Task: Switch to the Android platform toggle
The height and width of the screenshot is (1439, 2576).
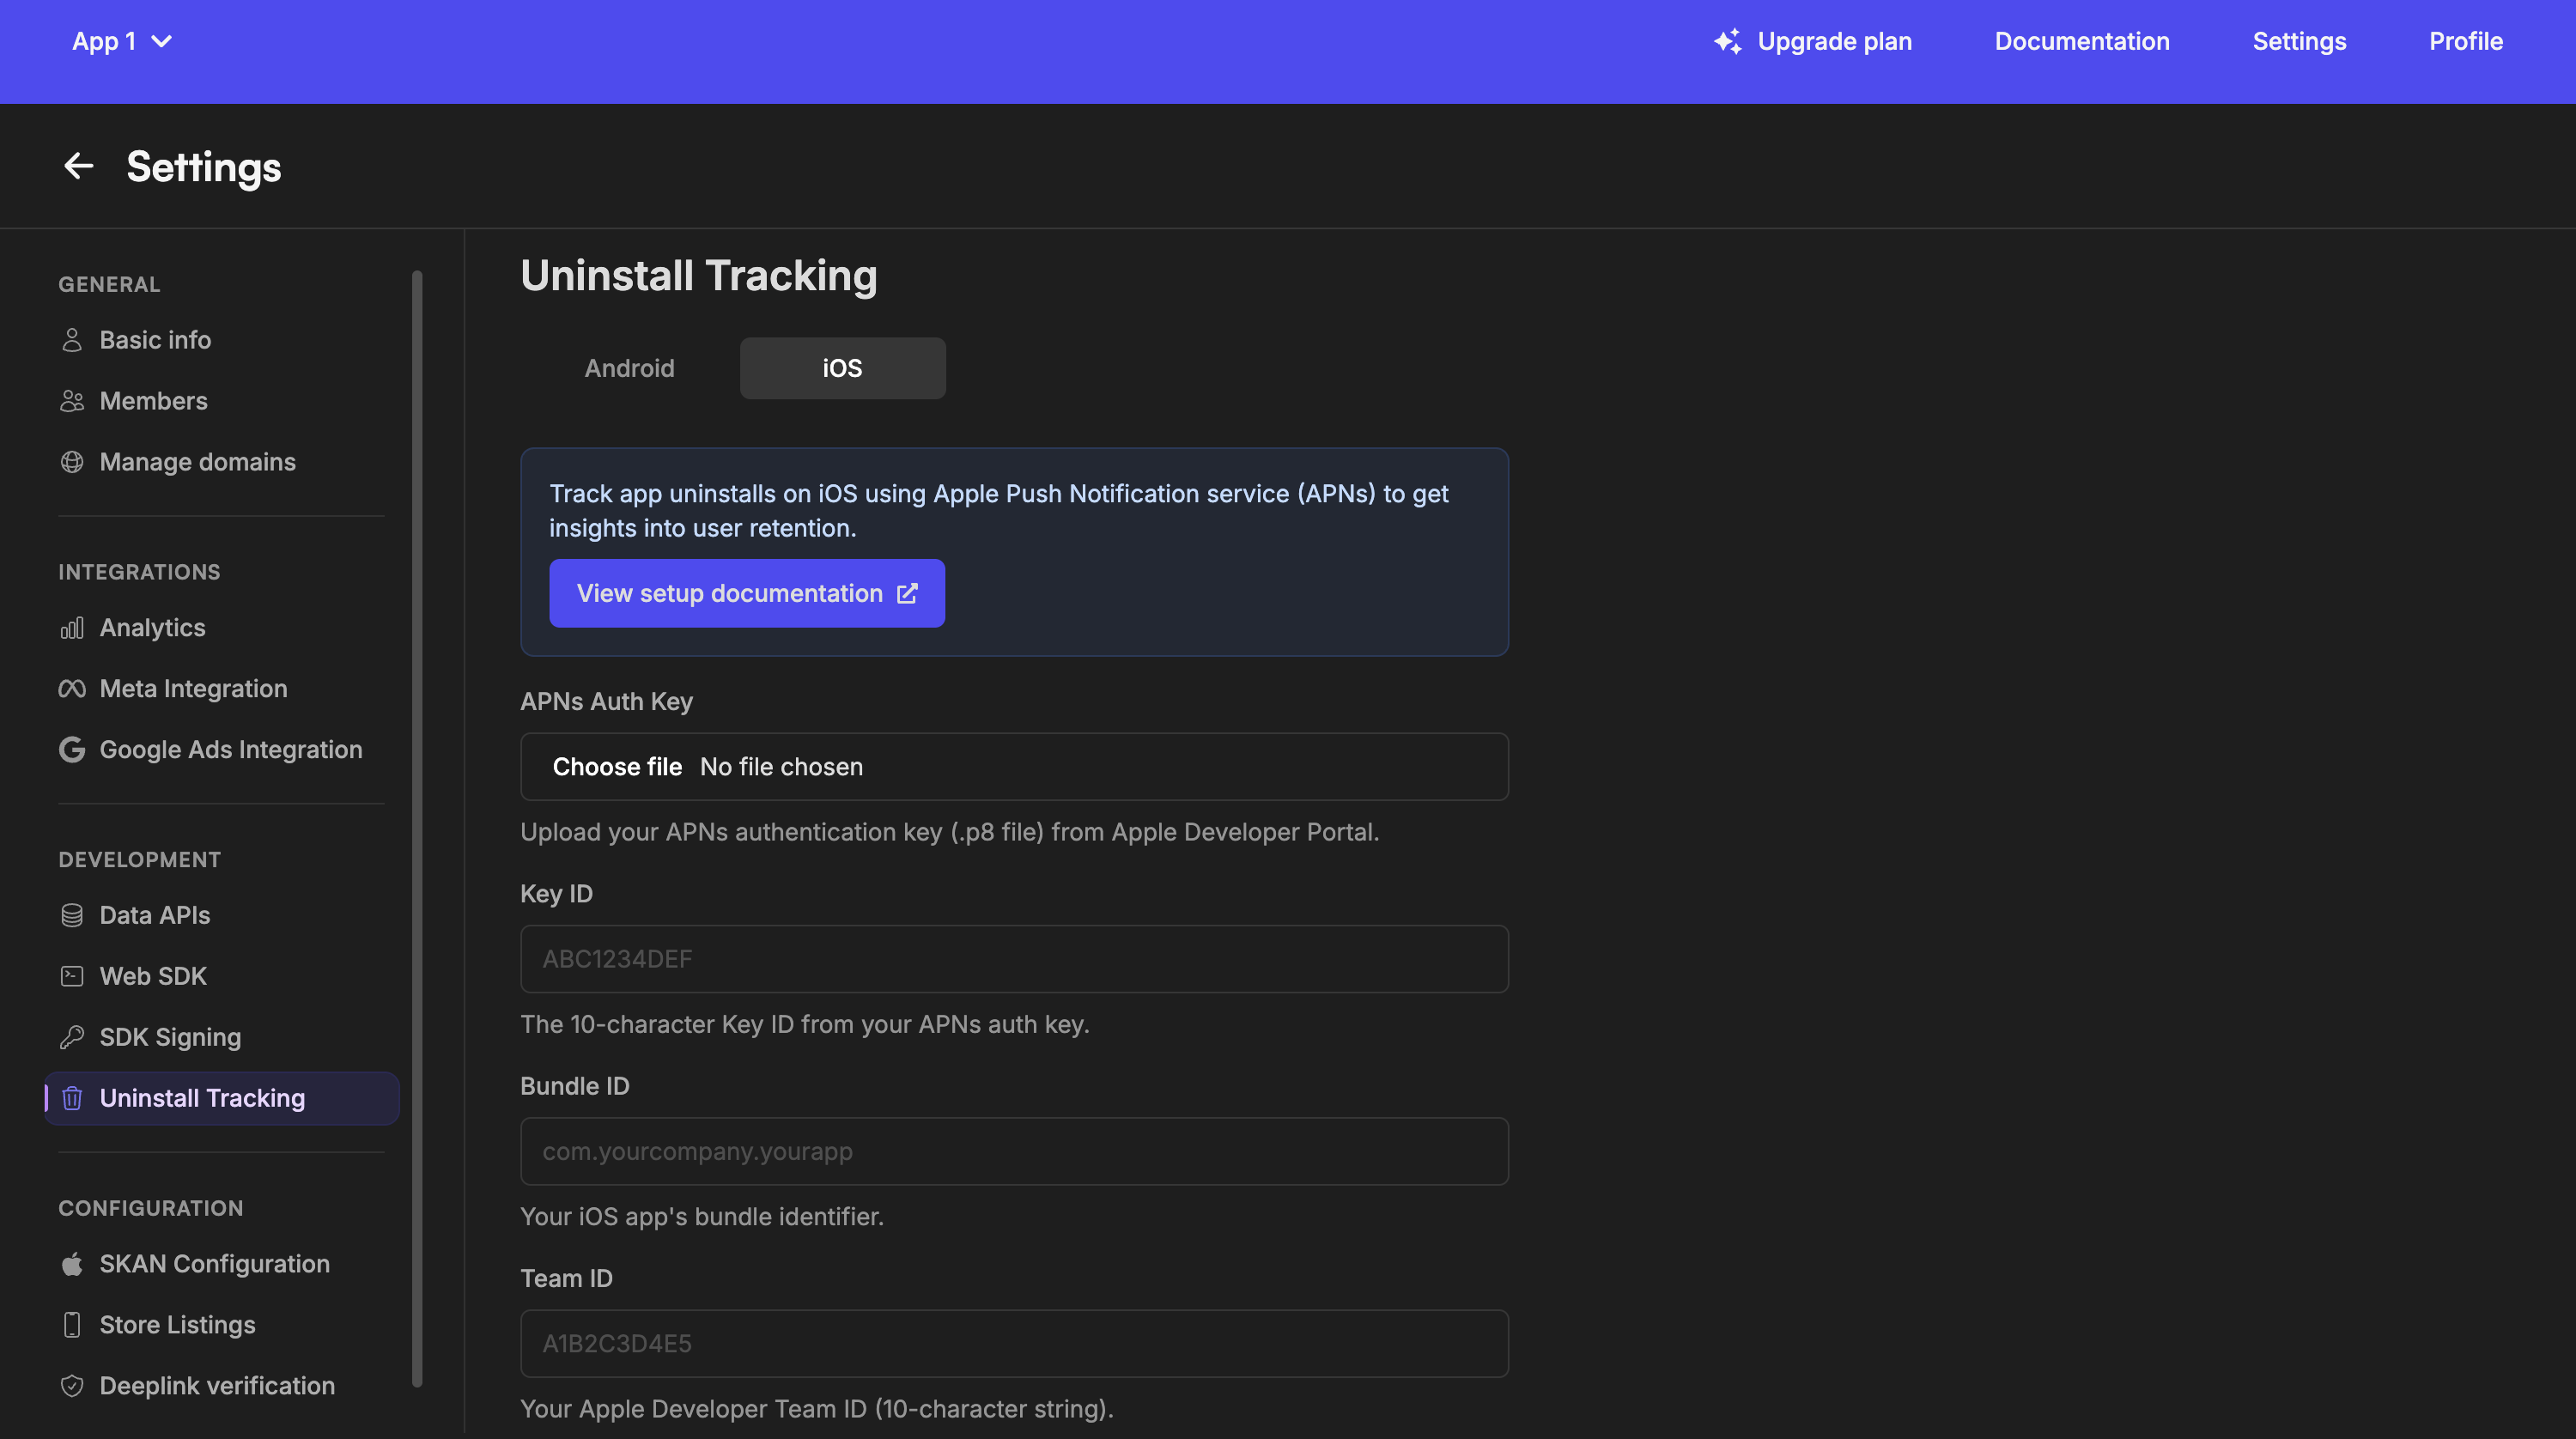Action: (629, 368)
